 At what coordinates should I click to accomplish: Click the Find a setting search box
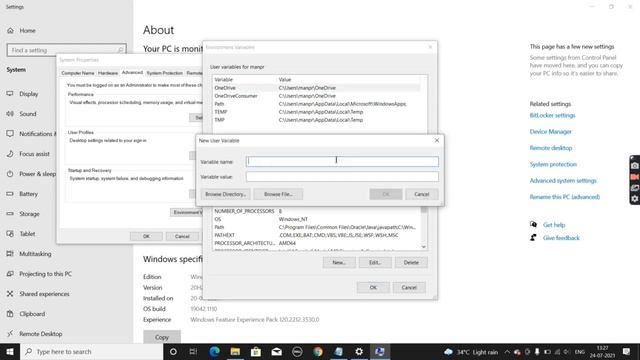click(67, 50)
